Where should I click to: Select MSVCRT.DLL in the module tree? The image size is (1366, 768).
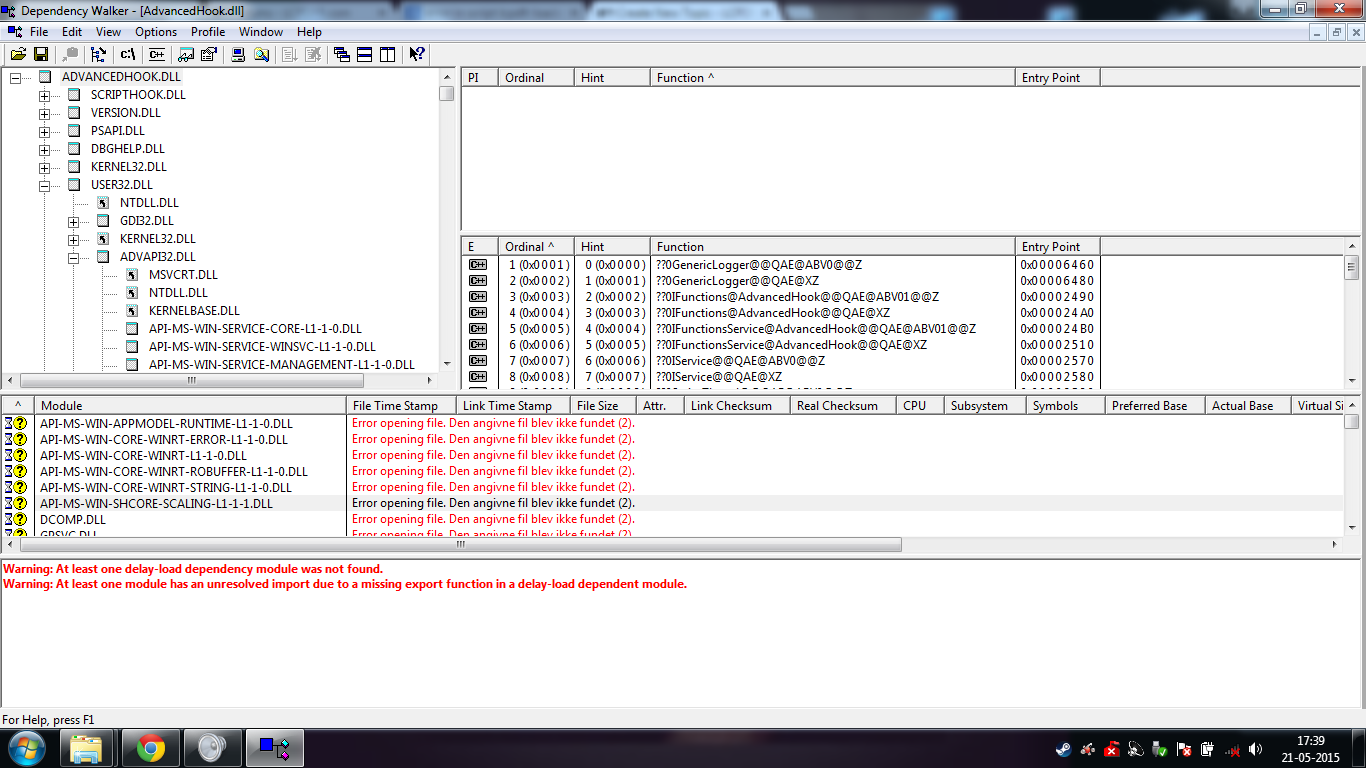pyautogui.click(x=183, y=275)
